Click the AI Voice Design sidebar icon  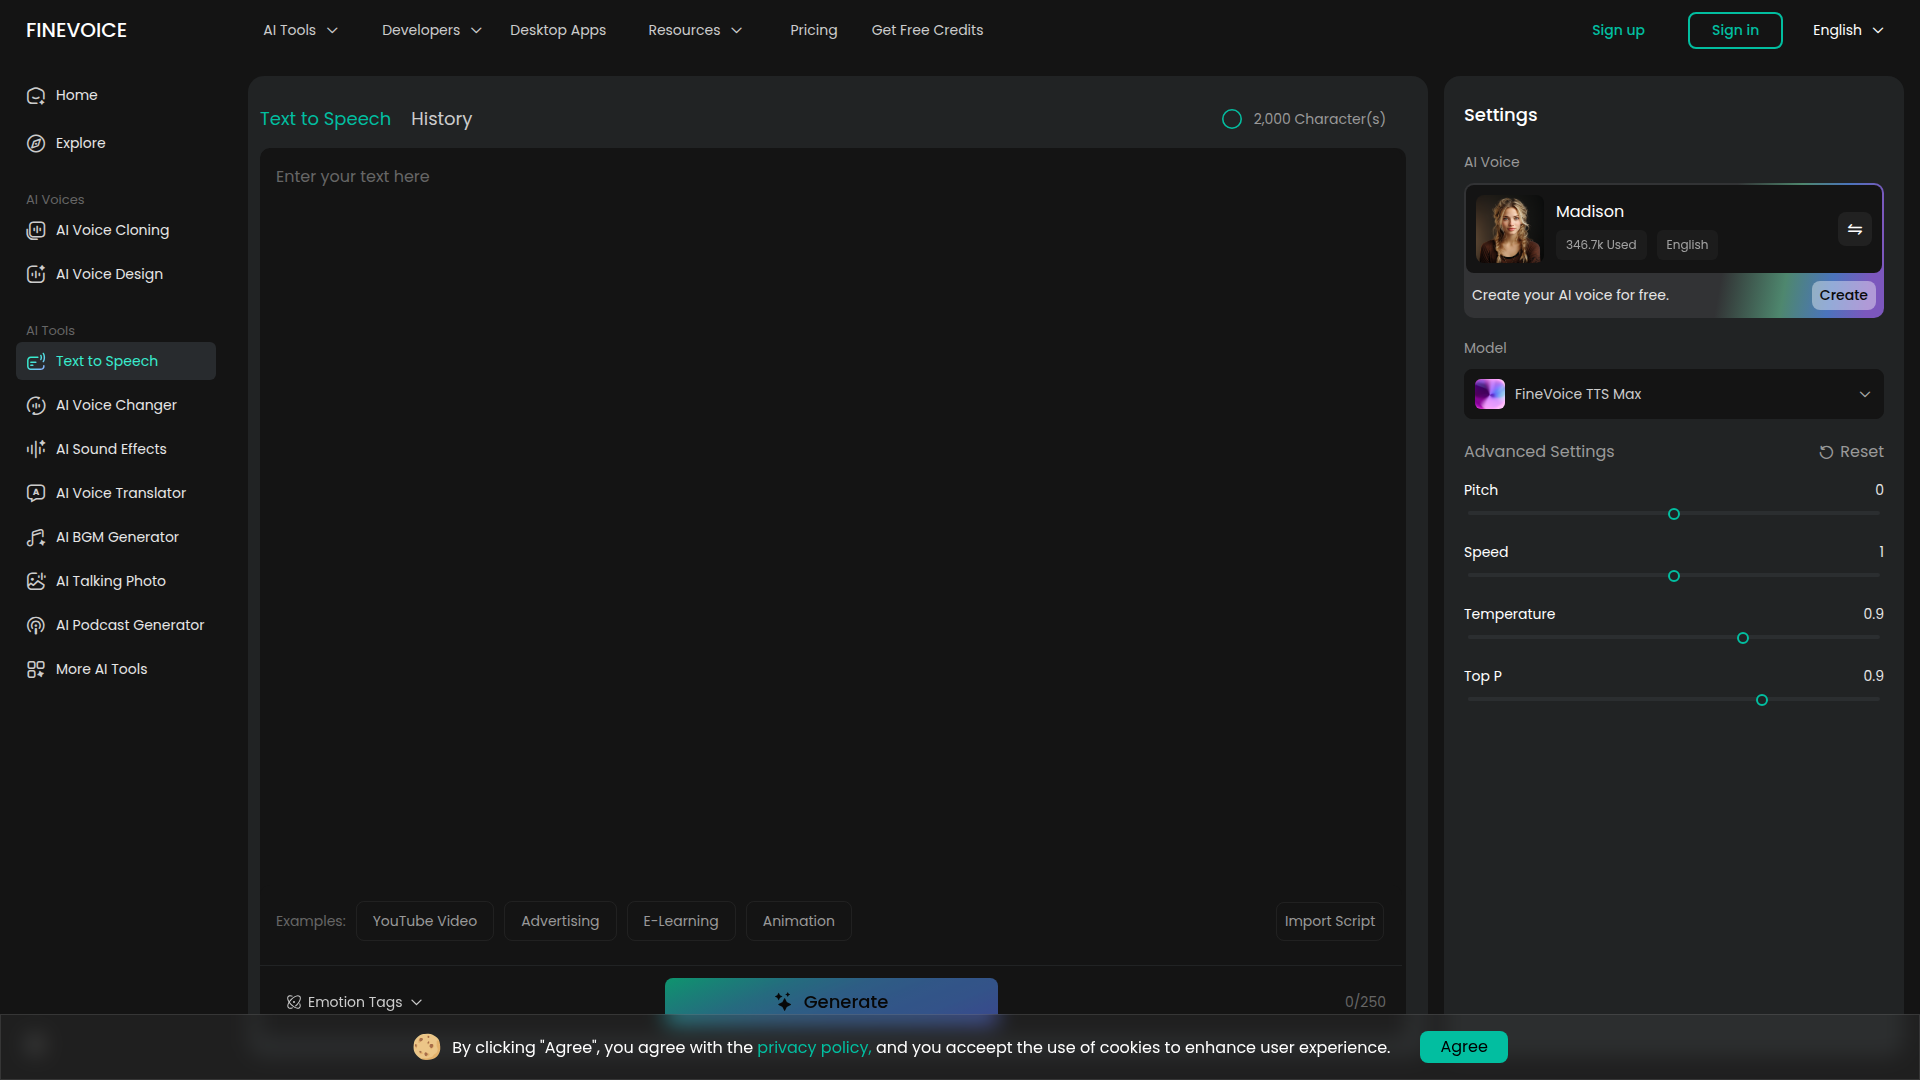click(36, 274)
